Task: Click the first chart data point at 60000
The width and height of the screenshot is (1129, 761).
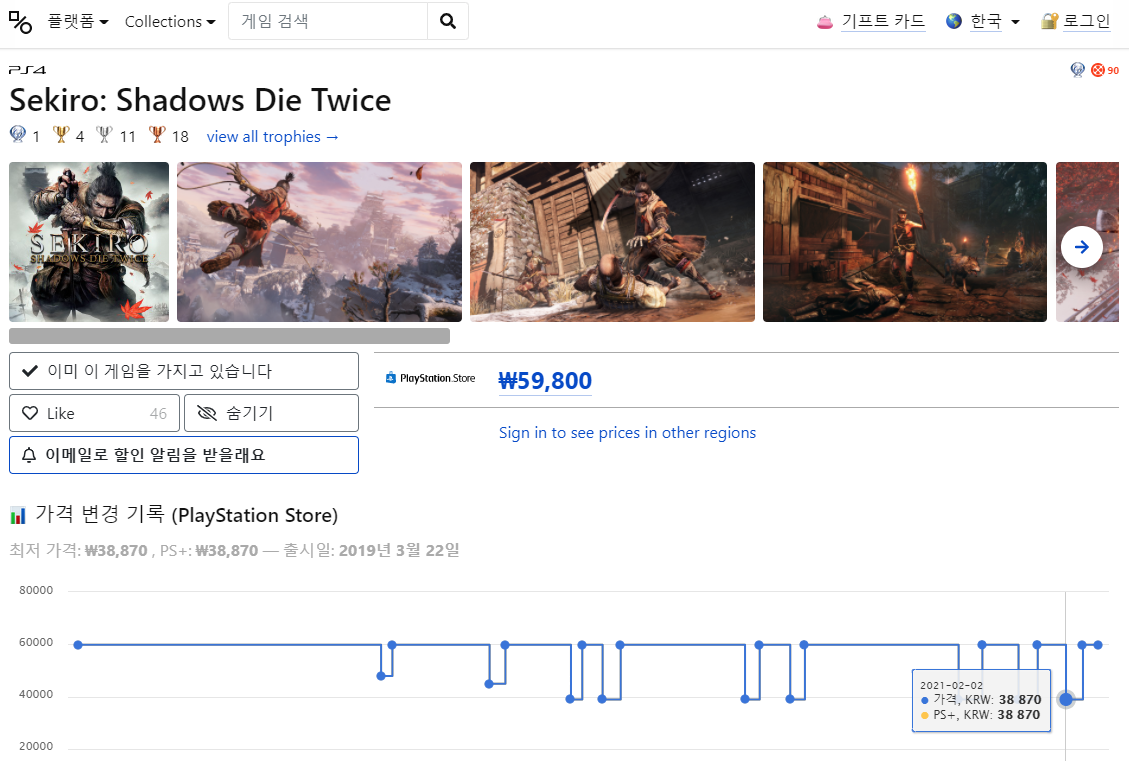Action: 78,645
